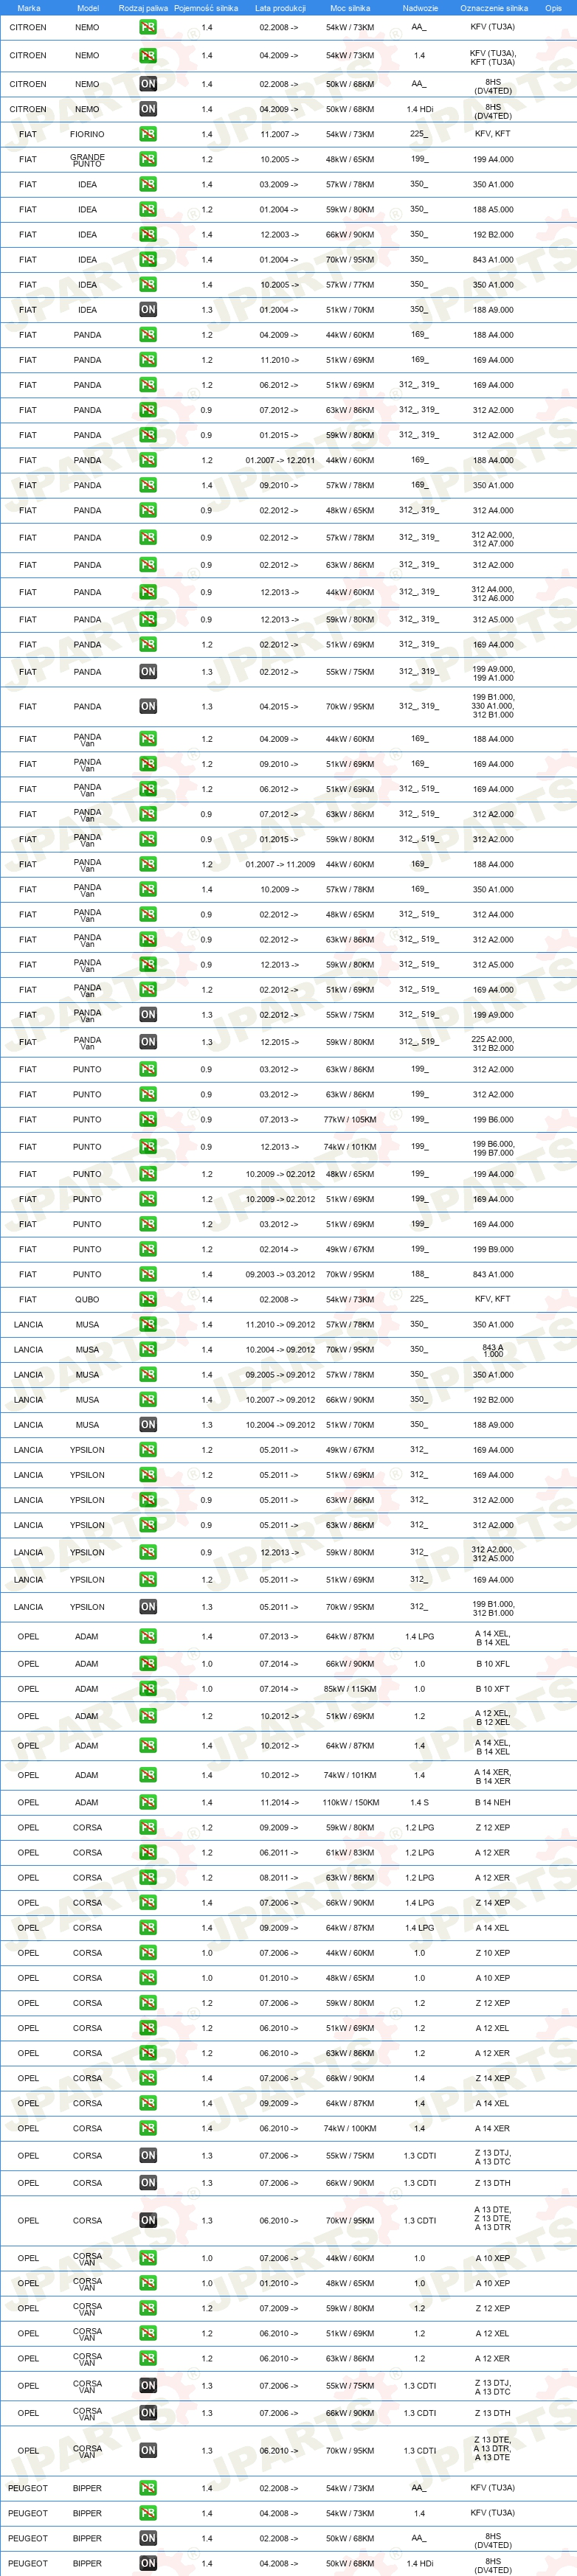This screenshot has height=2576, width=577.
Task: Click the Moc silnika column header
Action: (x=350, y=8)
